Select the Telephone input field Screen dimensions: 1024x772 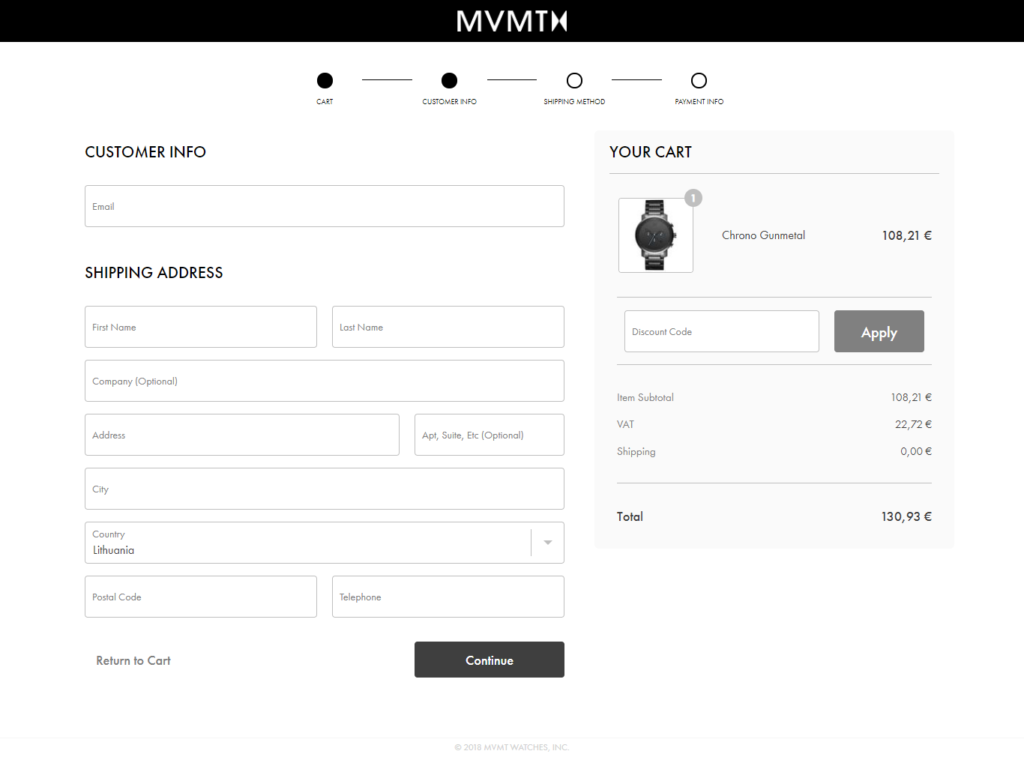[448, 596]
